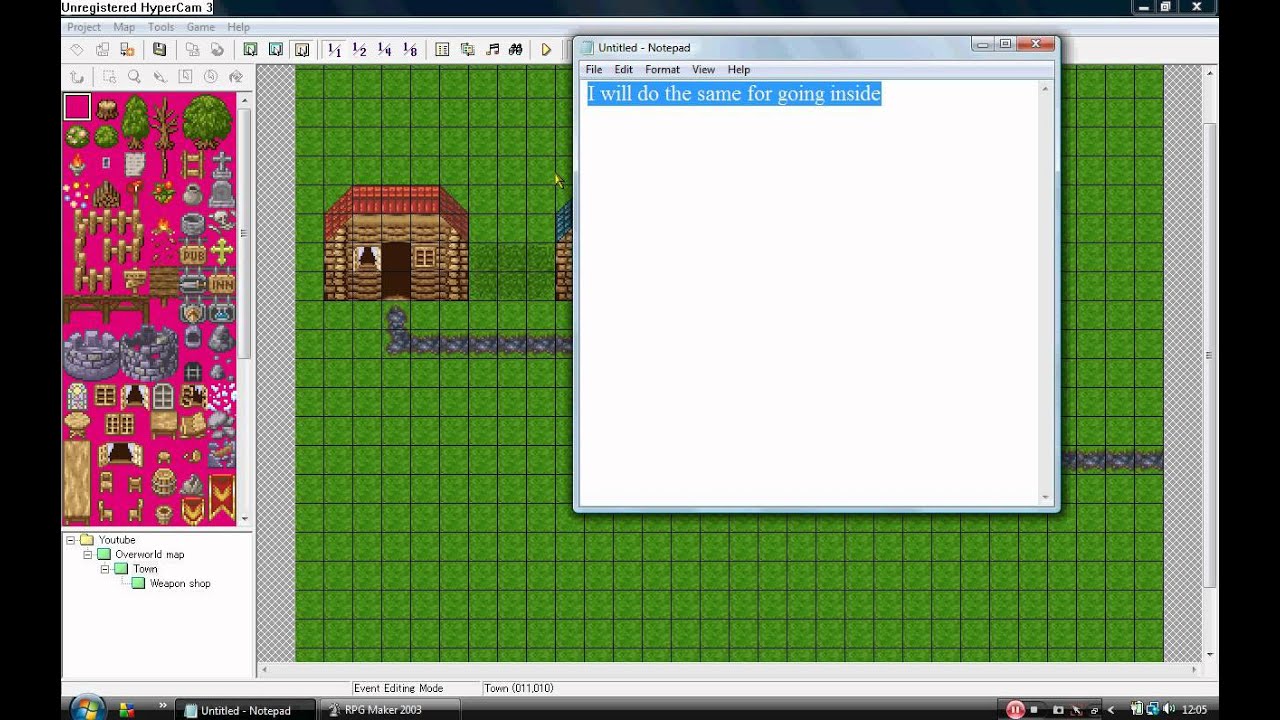Open the Resource Manager icon
This screenshot has width=1280, height=720.
pyautogui.click(x=467, y=49)
